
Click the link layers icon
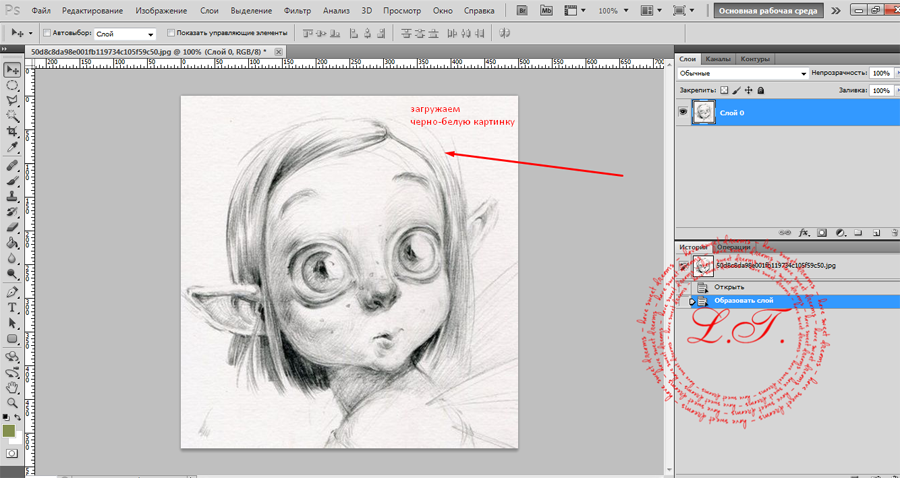click(785, 233)
